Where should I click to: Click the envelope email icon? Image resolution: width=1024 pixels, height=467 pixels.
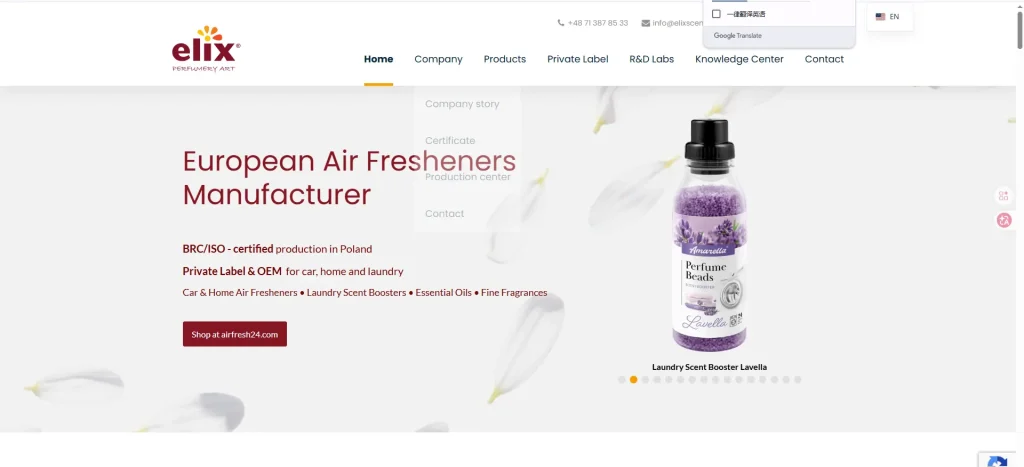click(x=645, y=23)
